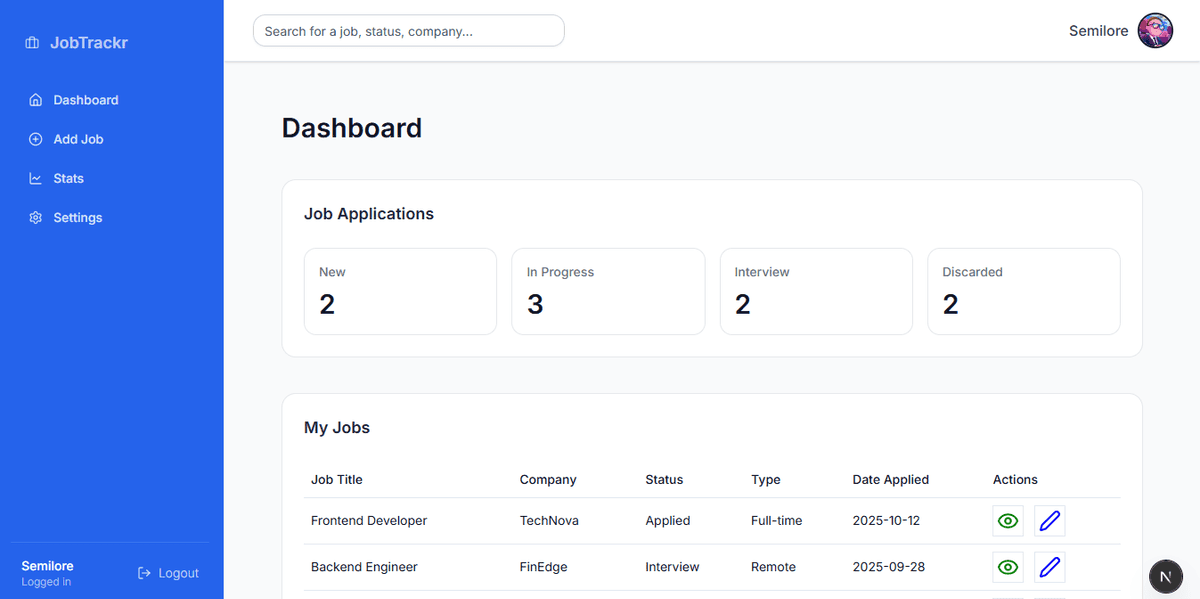This screenshot has height=599, width=1200.
Task: Click the Next.js dev tools N badge
Action: (1165, 577)
